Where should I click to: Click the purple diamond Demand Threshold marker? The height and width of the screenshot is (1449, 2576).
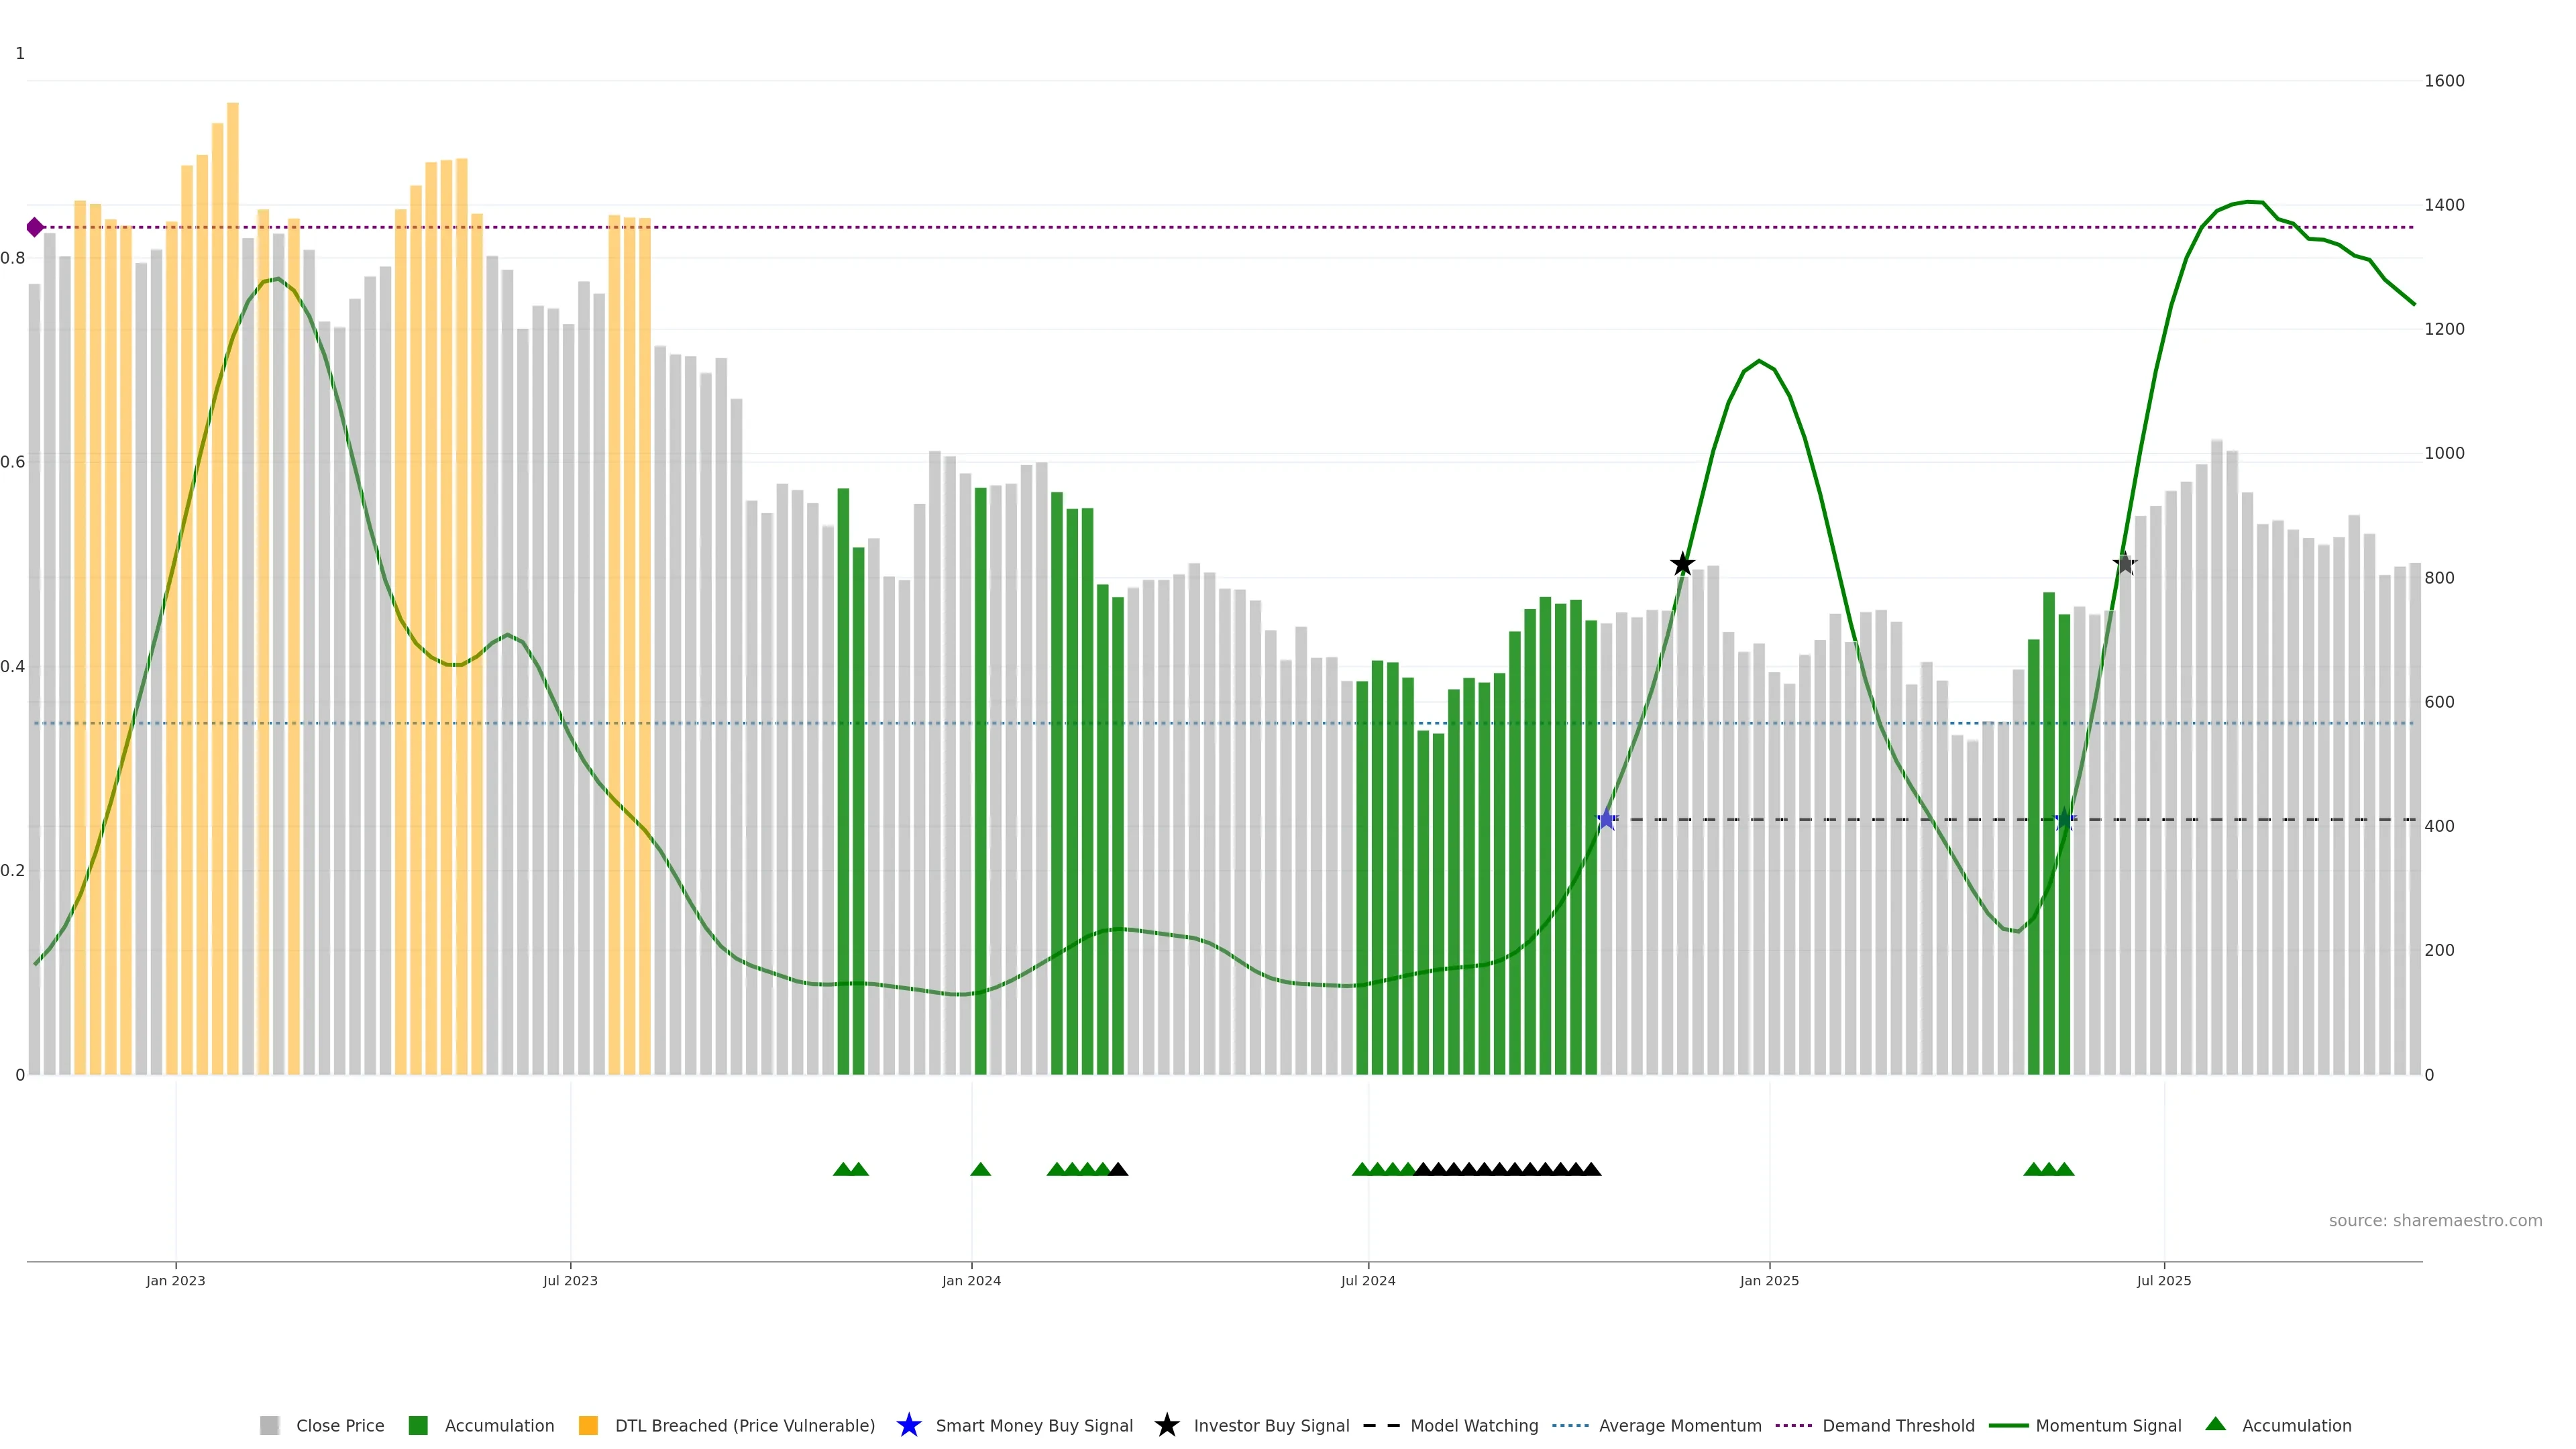[35, 228]
